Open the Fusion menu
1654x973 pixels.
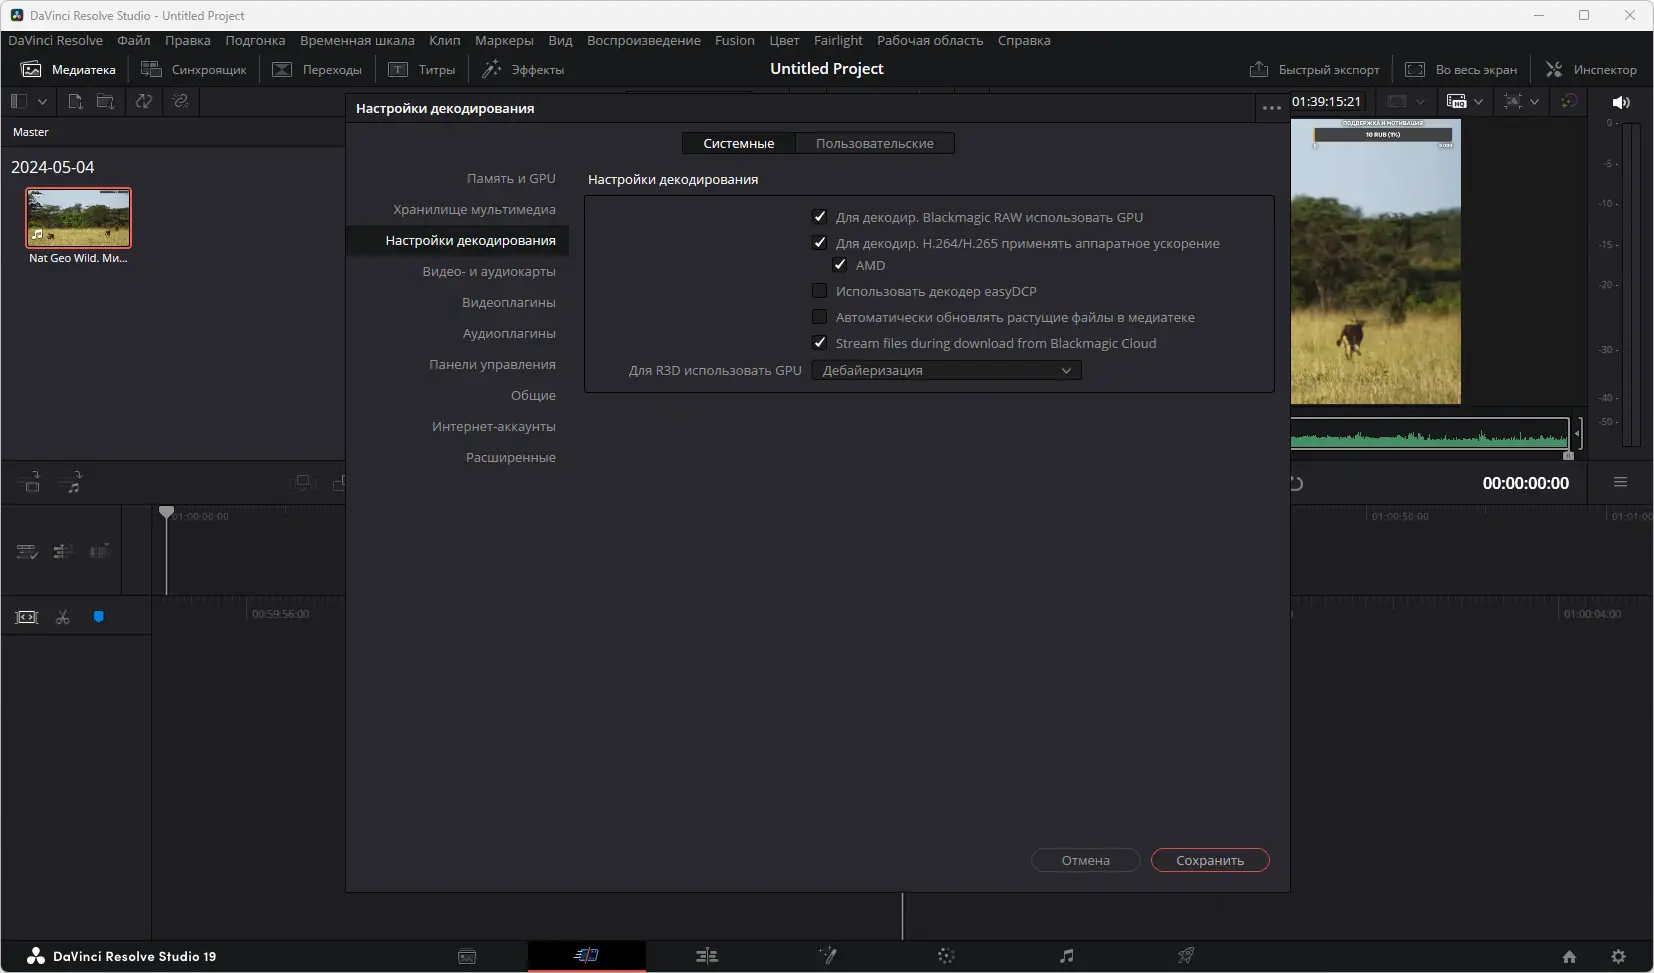click(734, 40)
